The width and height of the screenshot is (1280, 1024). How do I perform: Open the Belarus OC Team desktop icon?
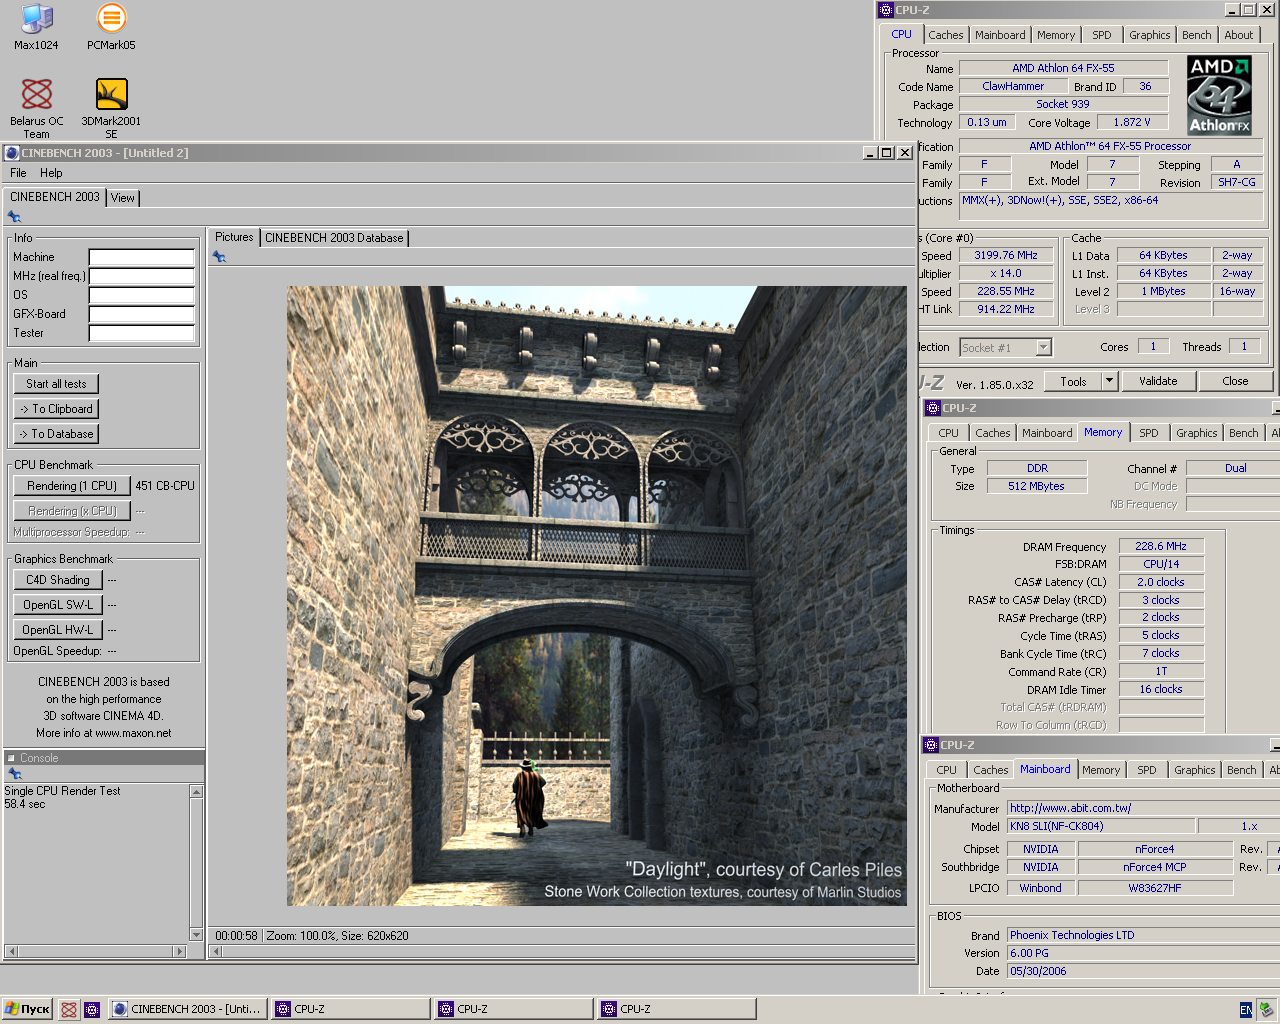36,108
